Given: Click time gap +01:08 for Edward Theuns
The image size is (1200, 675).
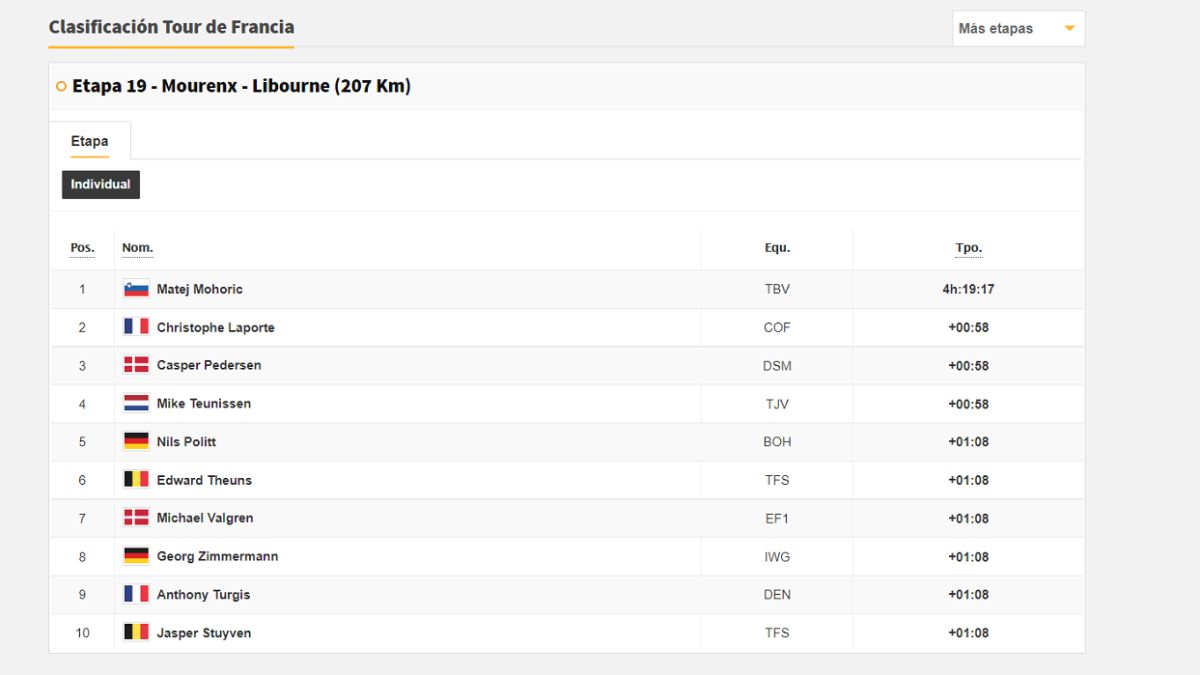Looking at the screenshot, I should point(968,480).
